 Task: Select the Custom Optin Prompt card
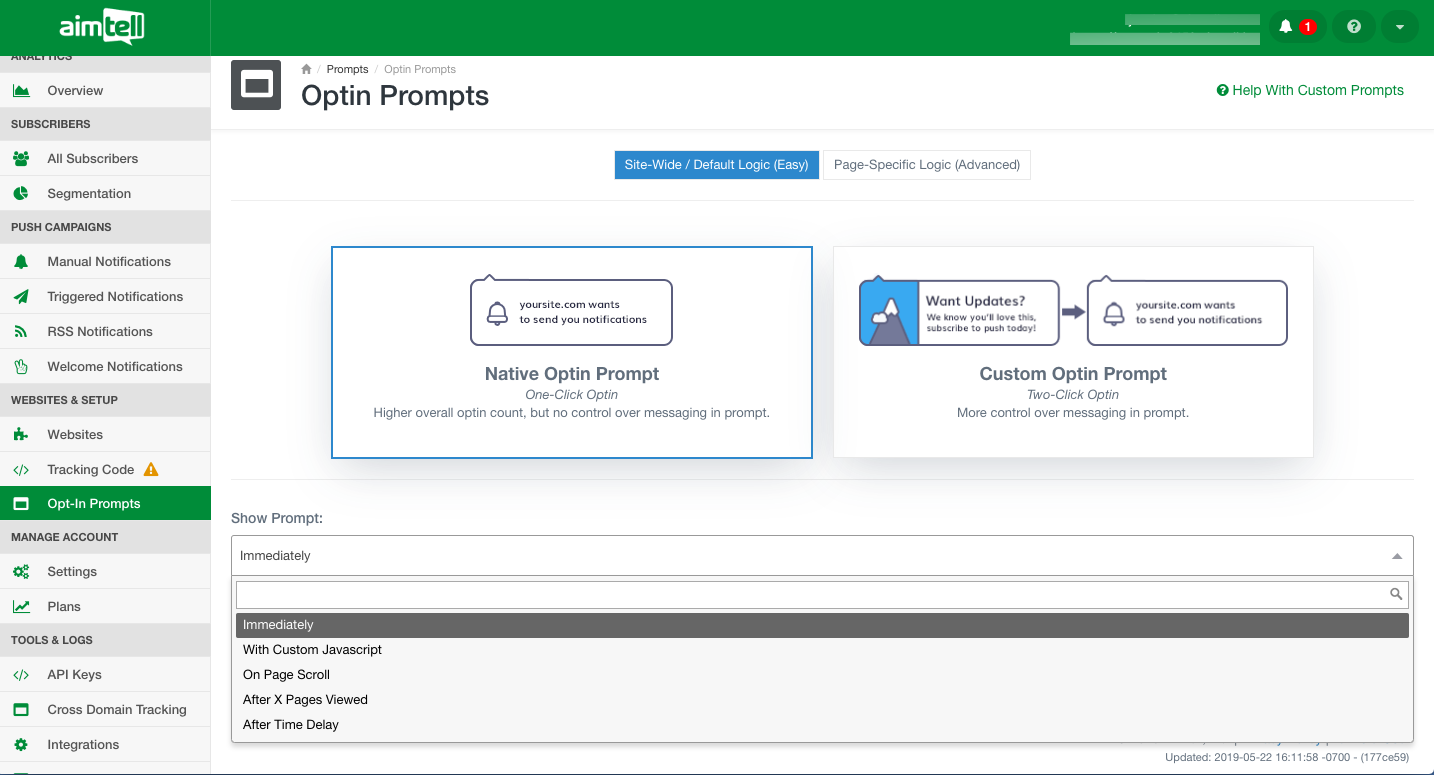coord(1072,352)
